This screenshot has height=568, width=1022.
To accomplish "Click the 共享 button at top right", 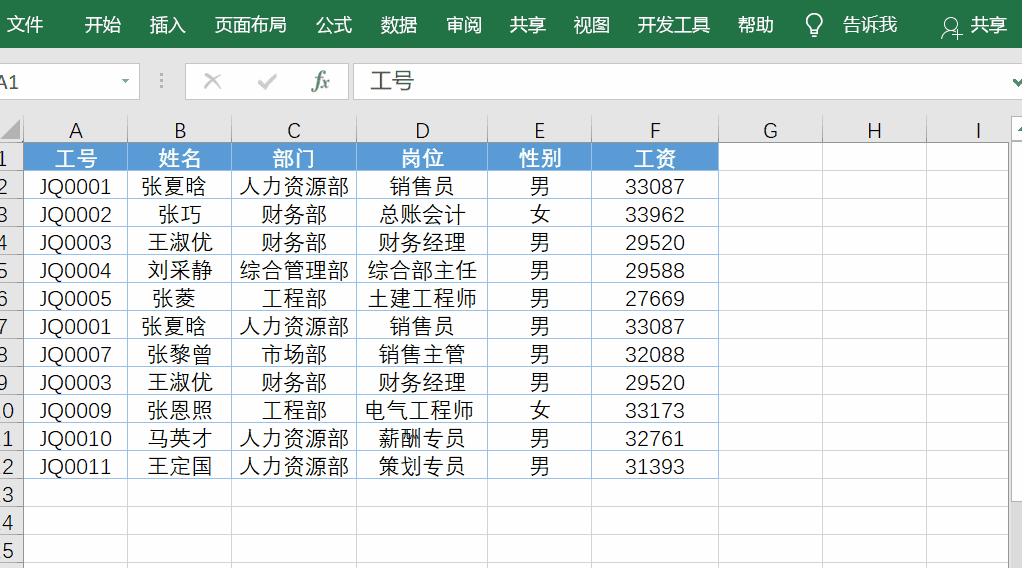I will point(989,25).
